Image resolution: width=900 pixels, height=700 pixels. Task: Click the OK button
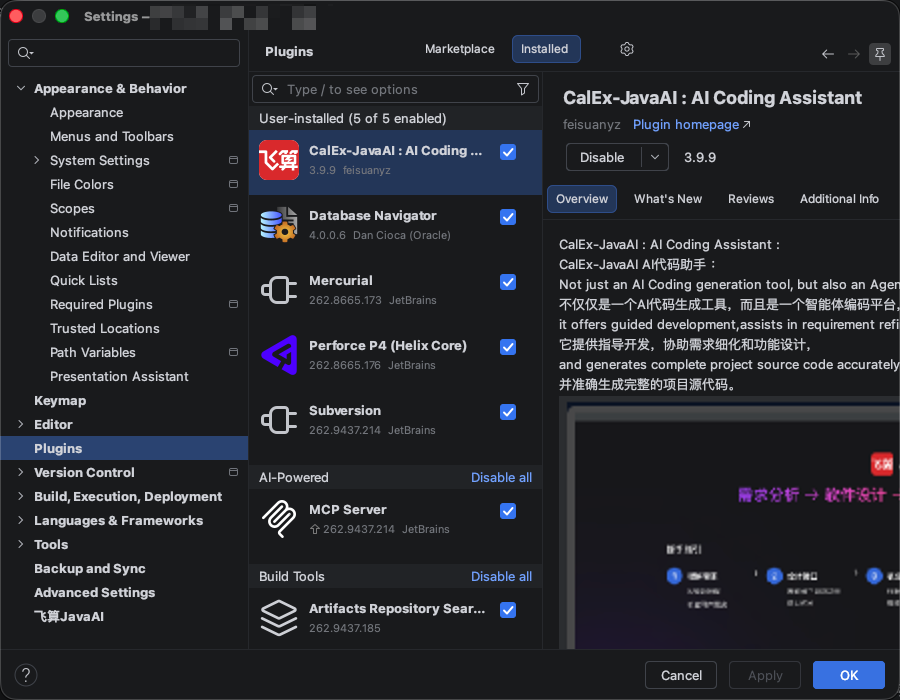849,675
